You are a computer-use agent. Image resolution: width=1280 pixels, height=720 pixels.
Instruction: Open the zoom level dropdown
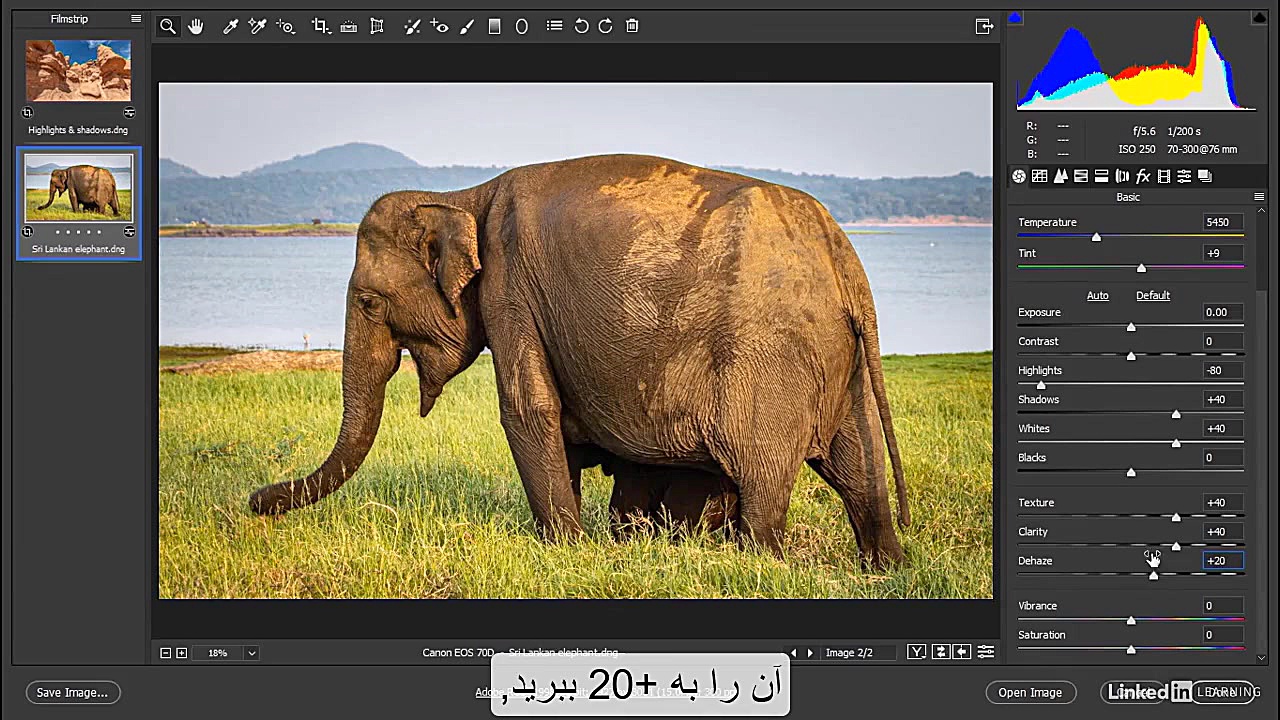coord(252,653)
